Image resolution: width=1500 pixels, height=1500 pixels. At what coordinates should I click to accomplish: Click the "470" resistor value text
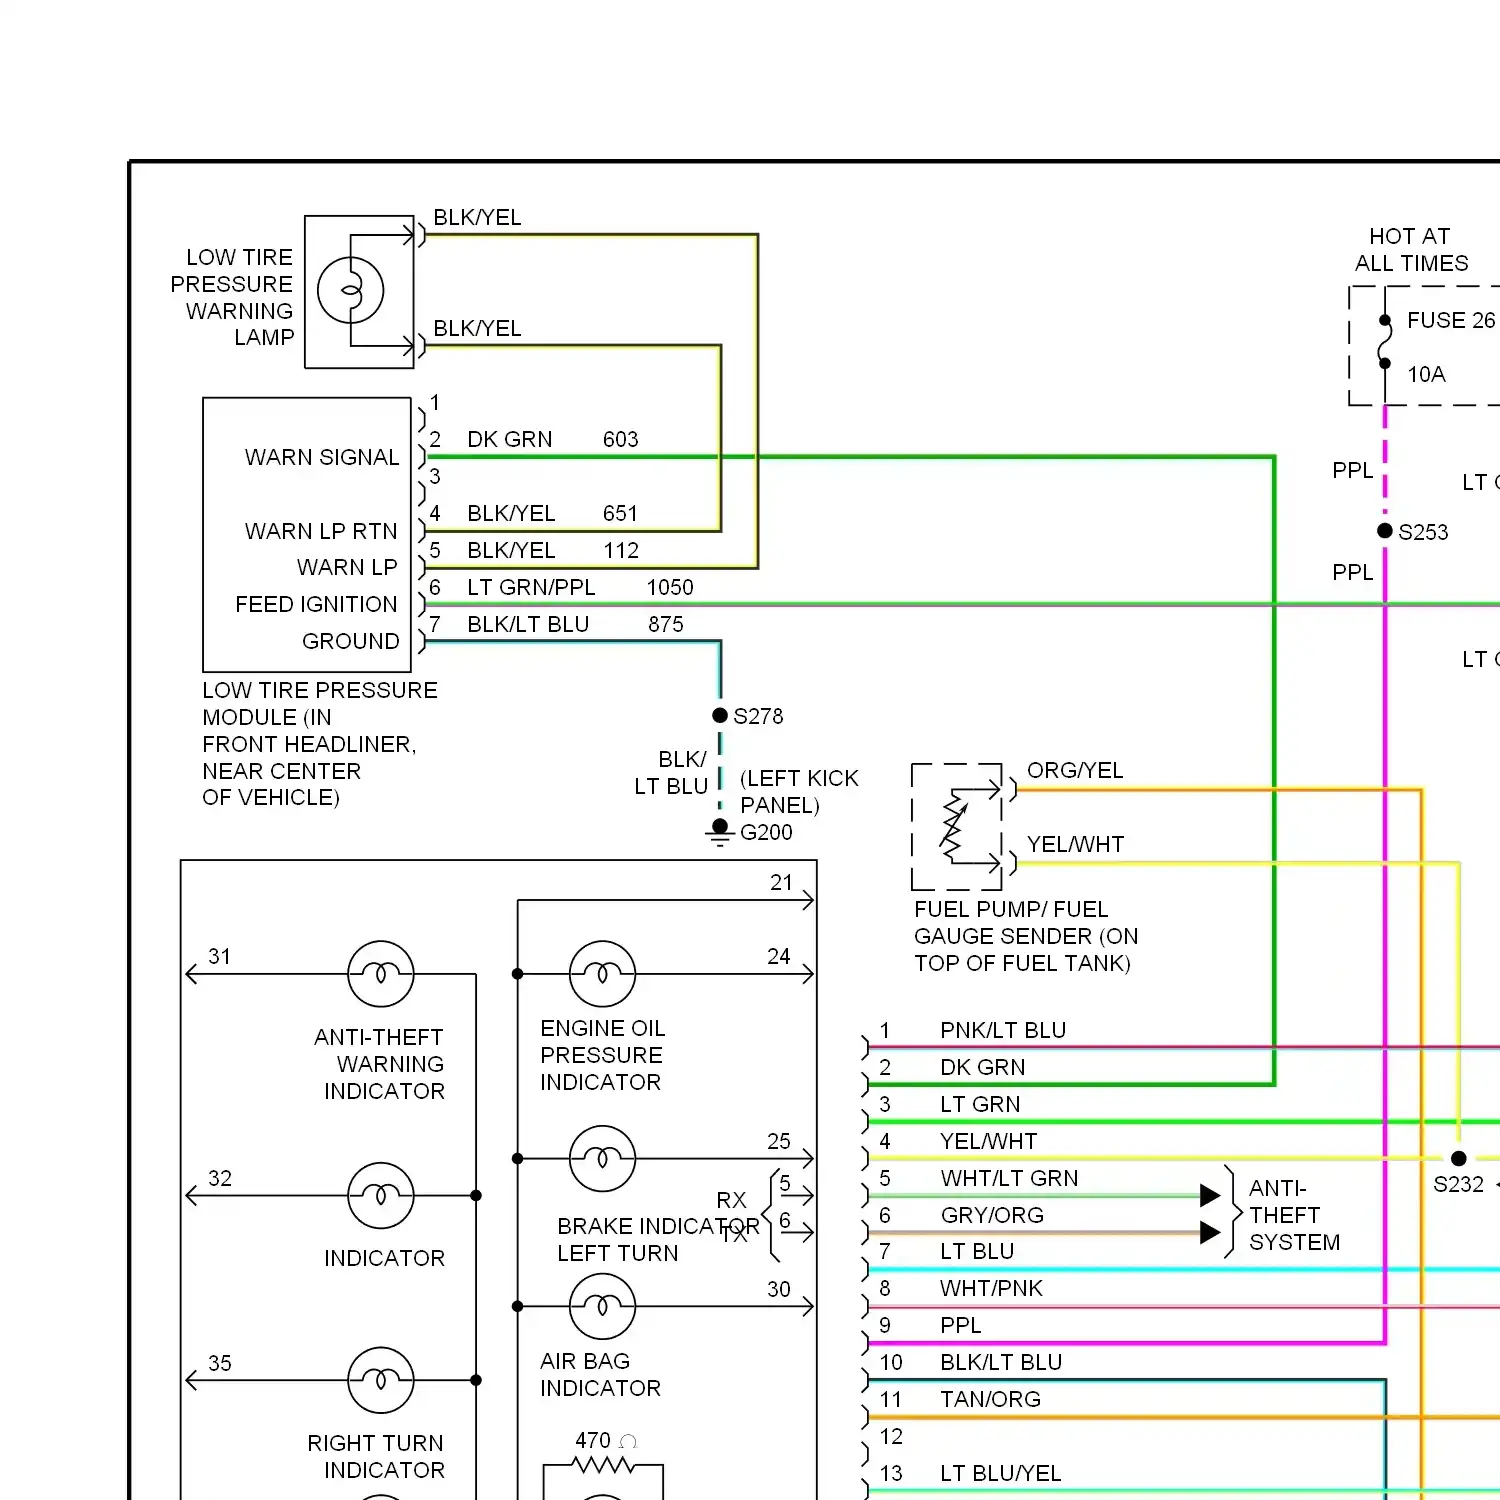point(592,1440)
